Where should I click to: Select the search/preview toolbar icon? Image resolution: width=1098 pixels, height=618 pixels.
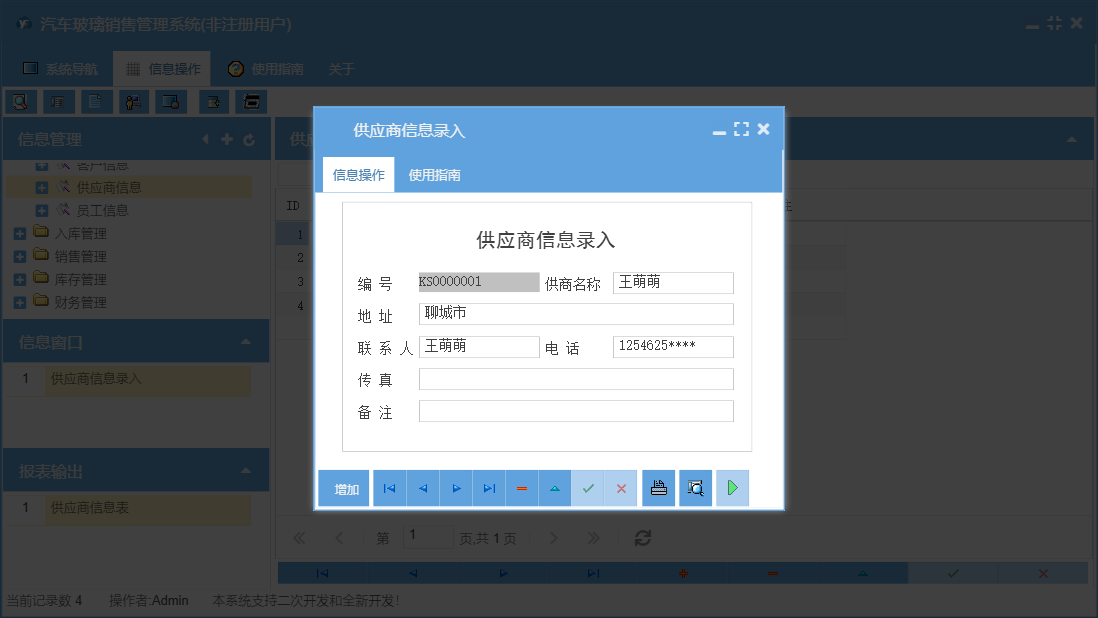20,101
